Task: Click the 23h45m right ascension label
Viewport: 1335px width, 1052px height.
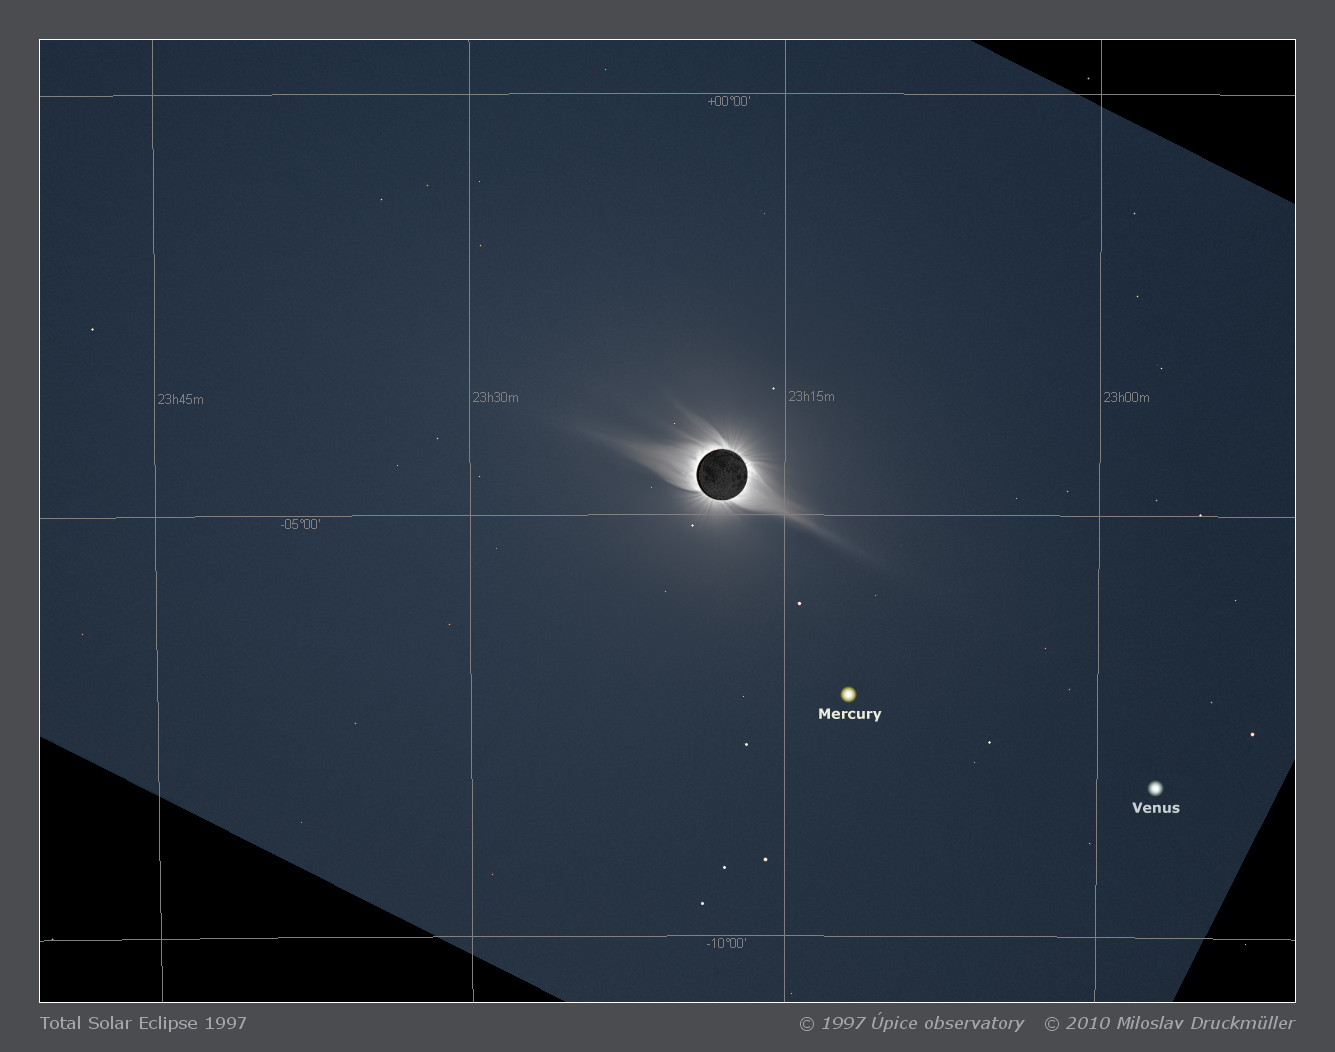Action: [x=180, y=400]
